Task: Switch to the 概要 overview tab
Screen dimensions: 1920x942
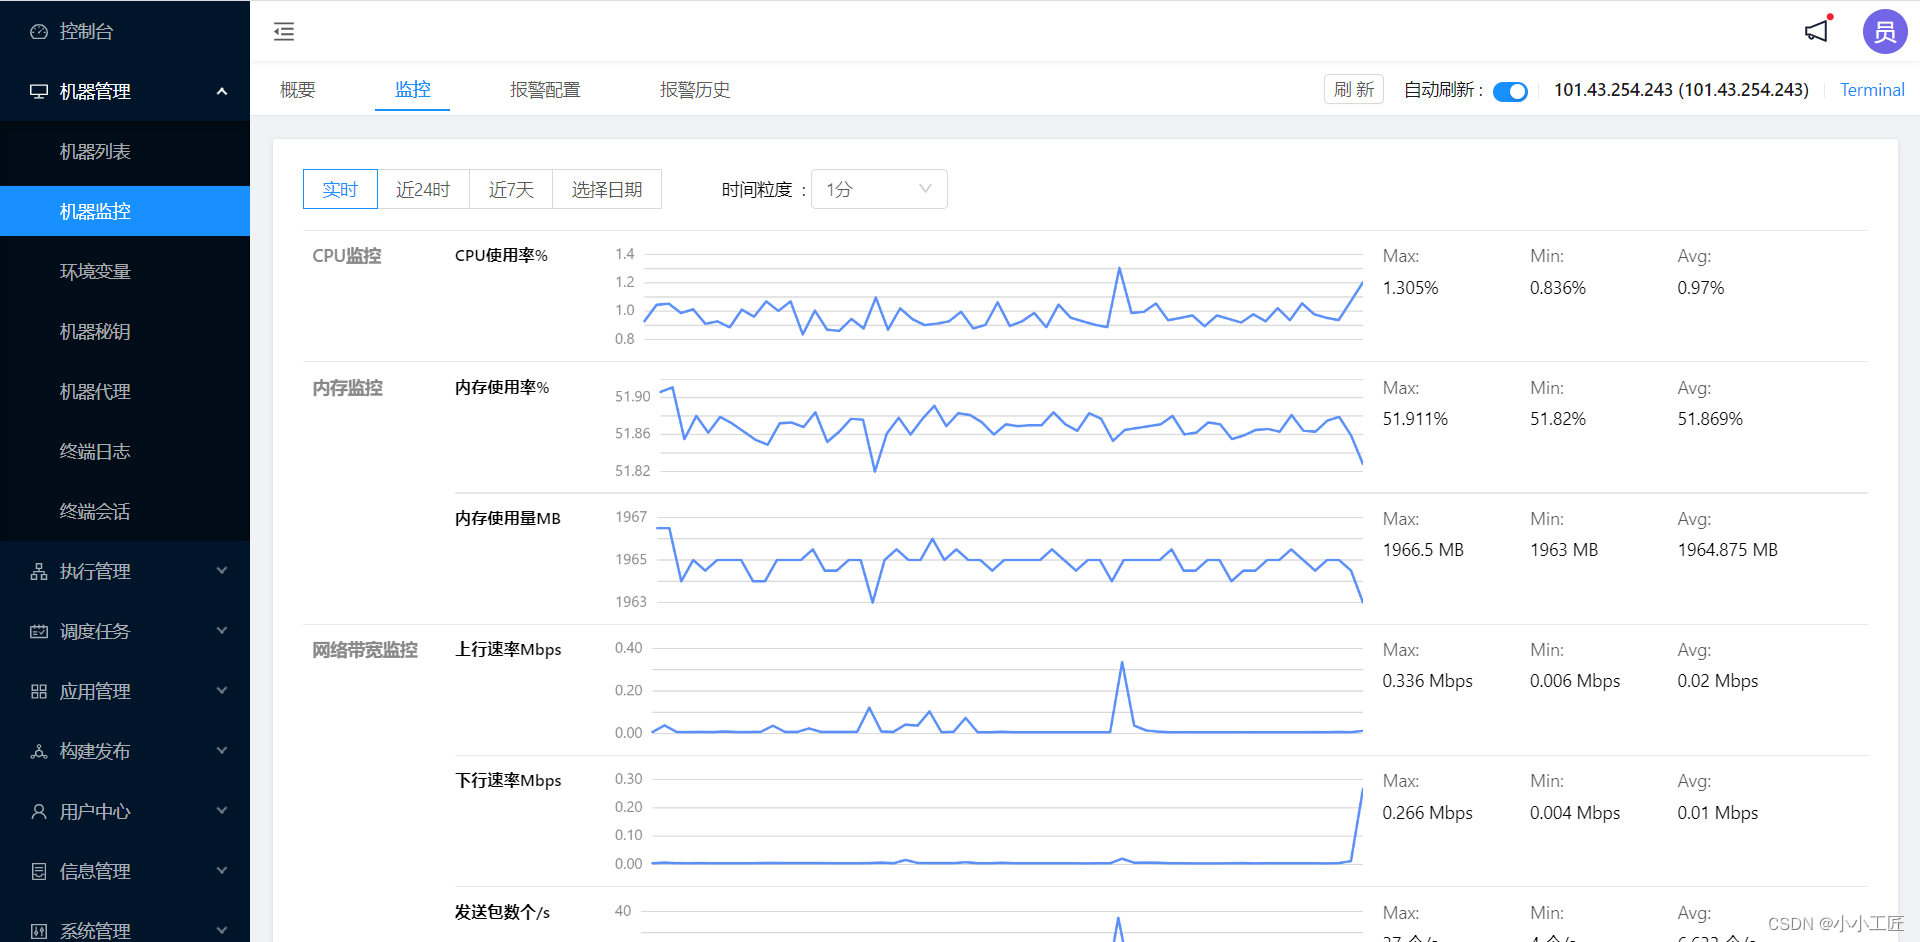Action: (297, 89)
